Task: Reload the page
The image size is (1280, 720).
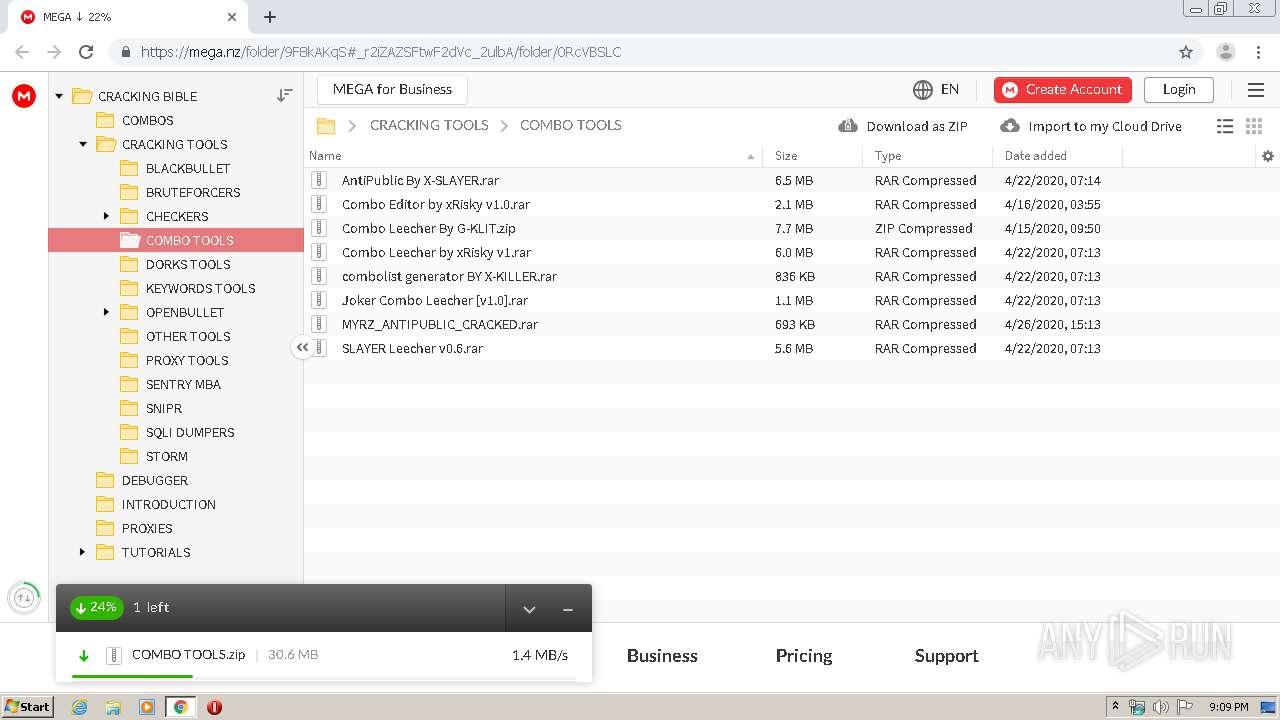Action: pos(86,52)
